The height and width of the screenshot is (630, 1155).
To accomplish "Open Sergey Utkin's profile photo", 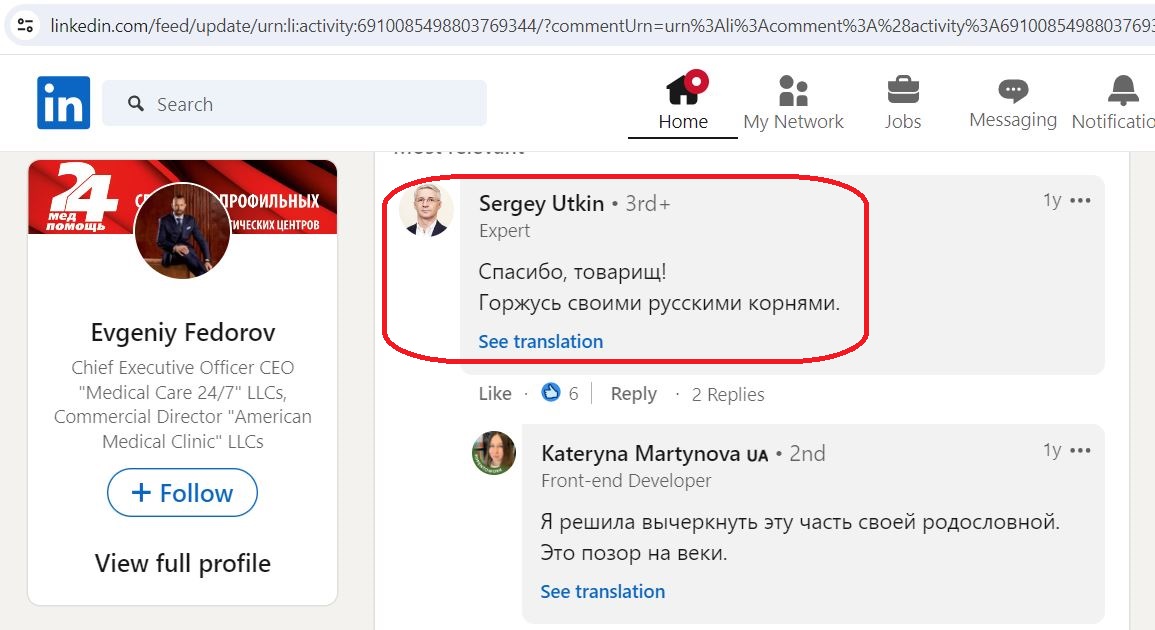I will [x=426, y=210].
